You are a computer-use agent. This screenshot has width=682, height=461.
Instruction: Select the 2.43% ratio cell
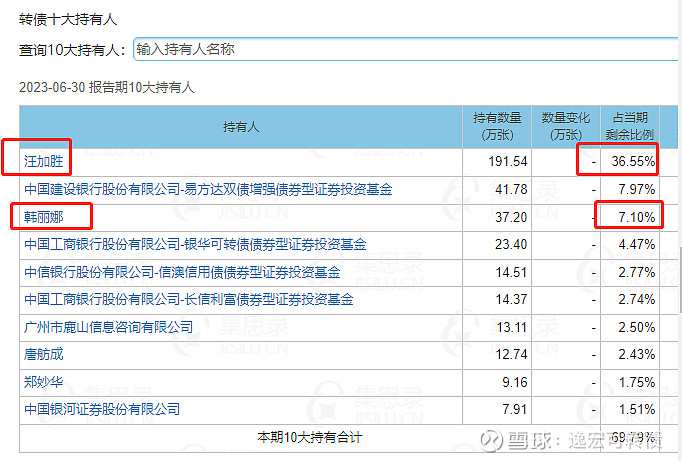[630, 355]
